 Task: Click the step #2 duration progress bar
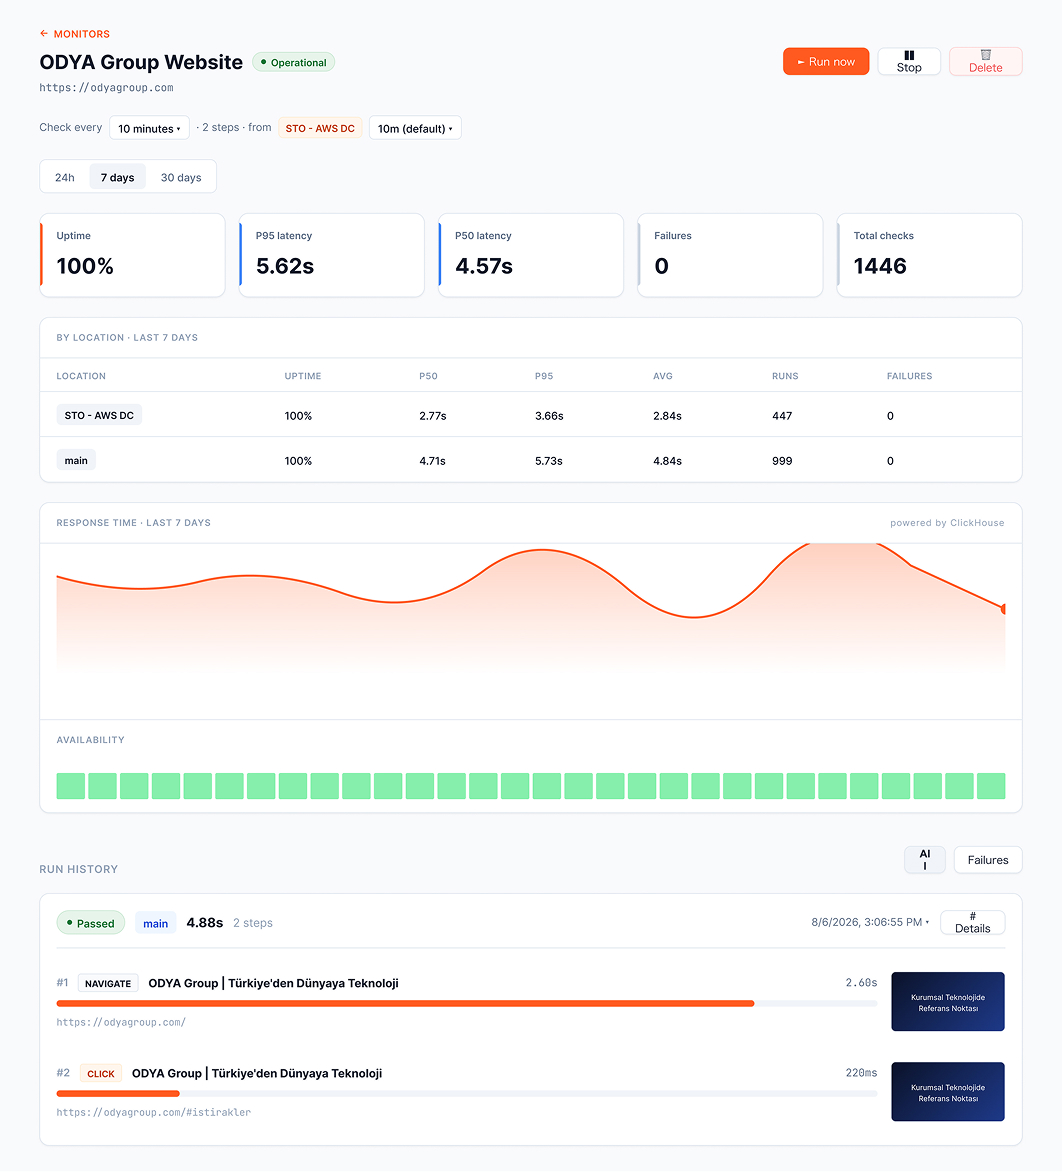point(466,1094)
